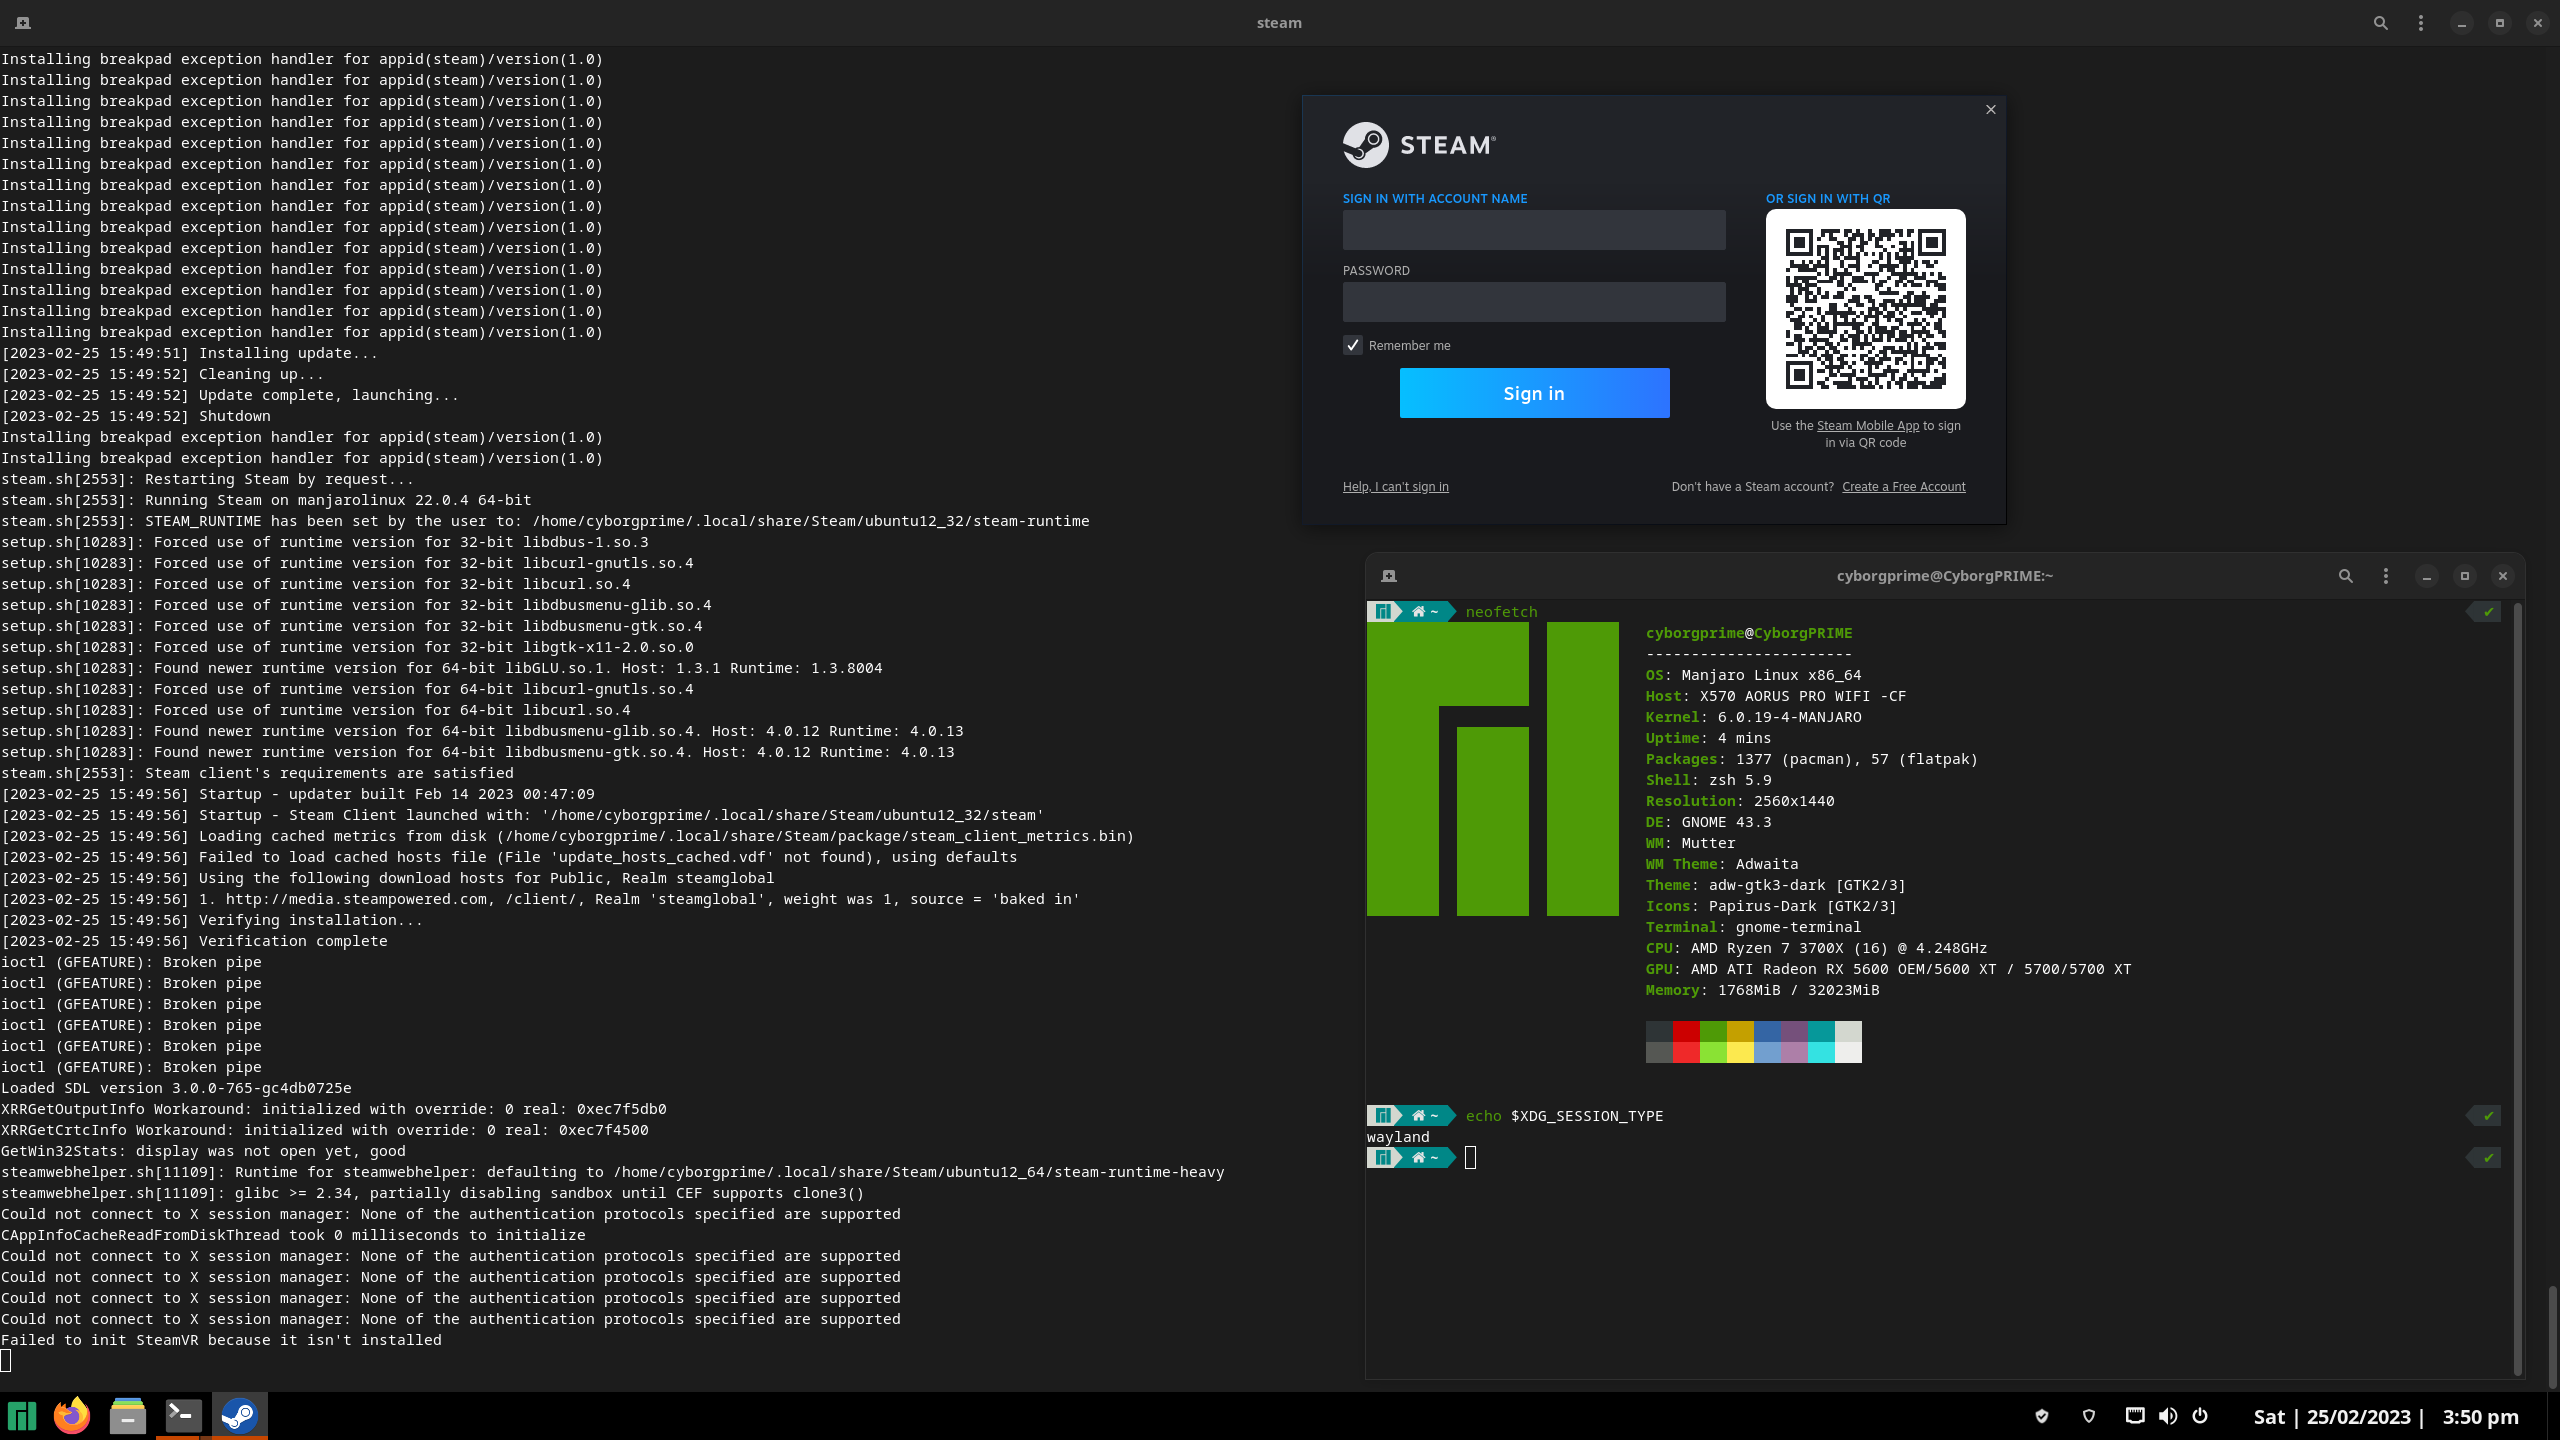The width and height of the screenshot is (2560, 1440).
Task: Open the steam terminal kebab menu
Action: click(2421, 23)
